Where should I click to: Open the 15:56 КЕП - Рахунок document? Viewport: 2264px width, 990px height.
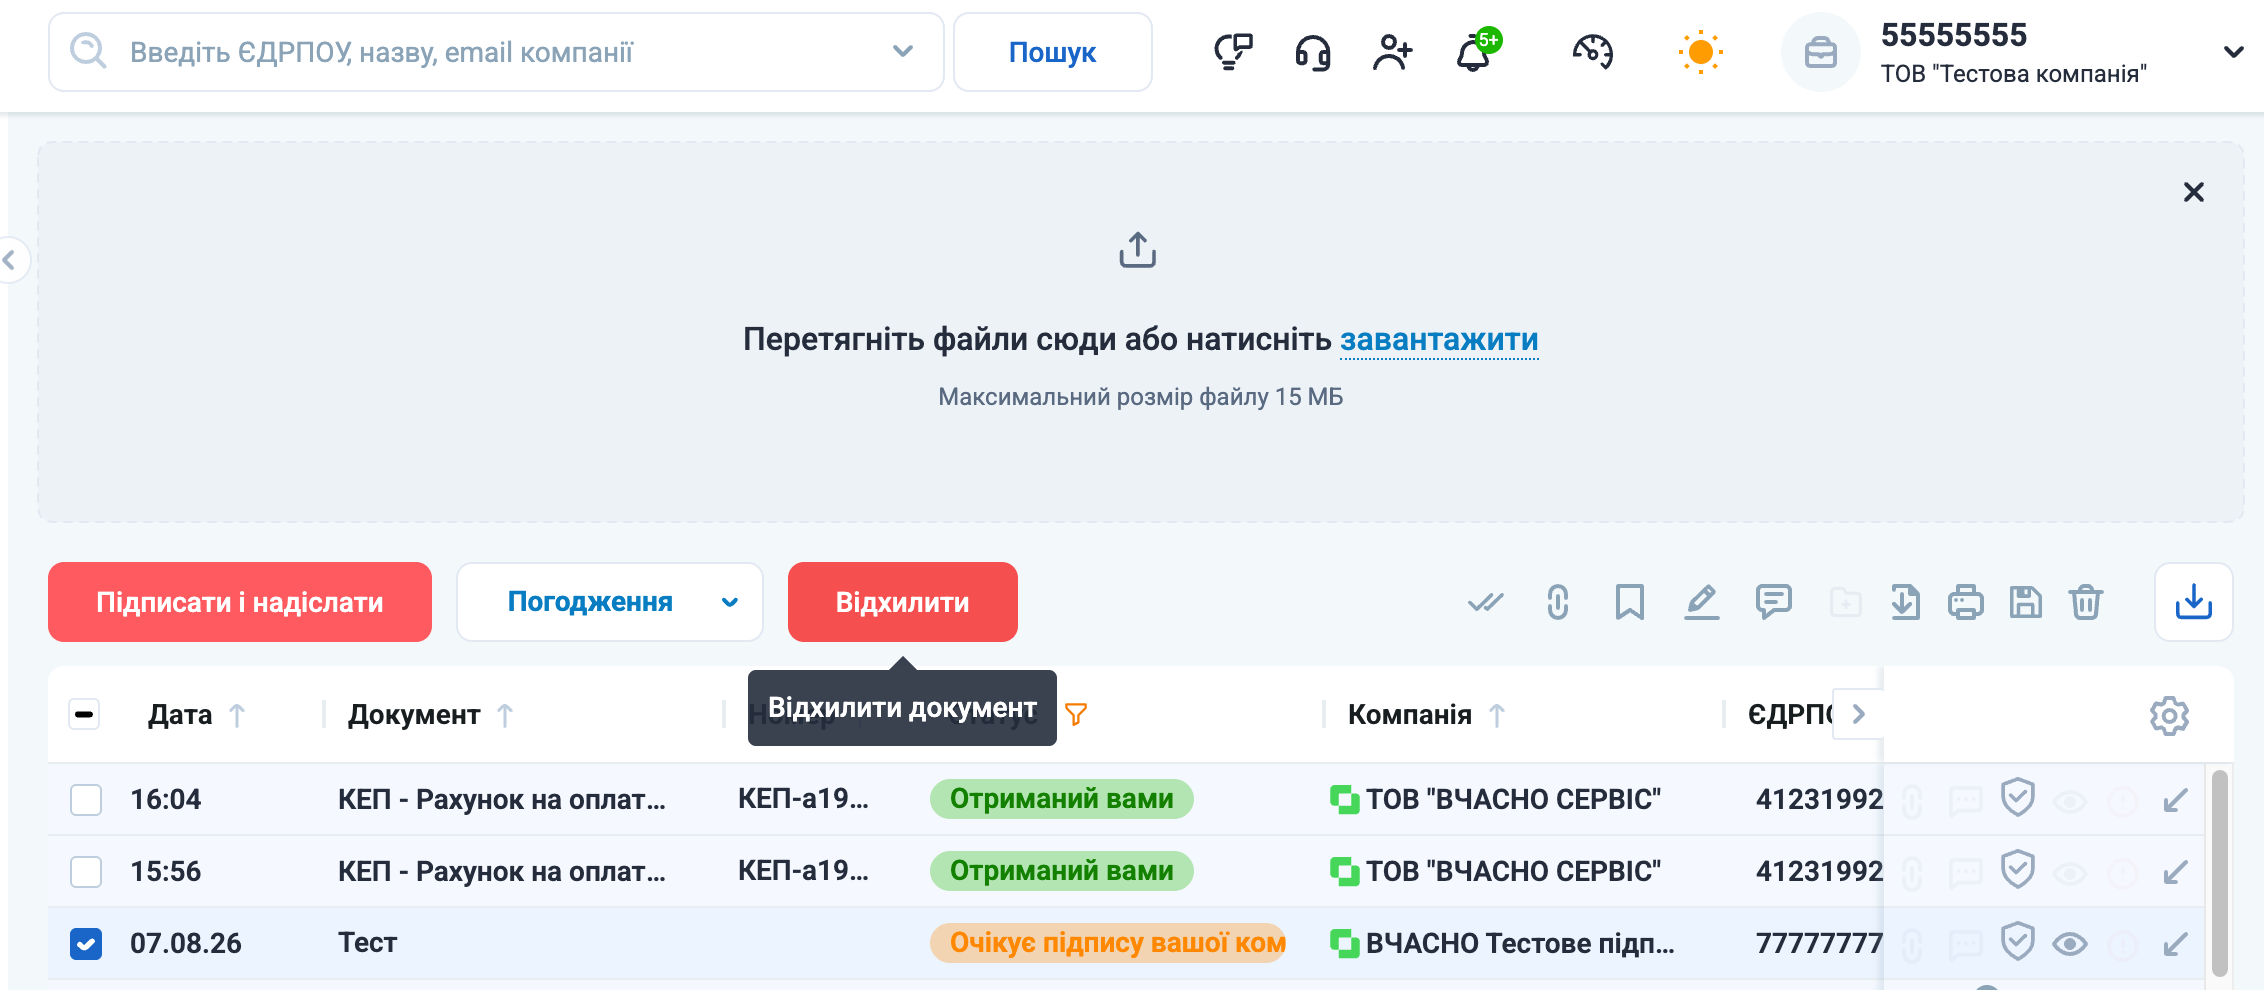[x=502, y=872]
